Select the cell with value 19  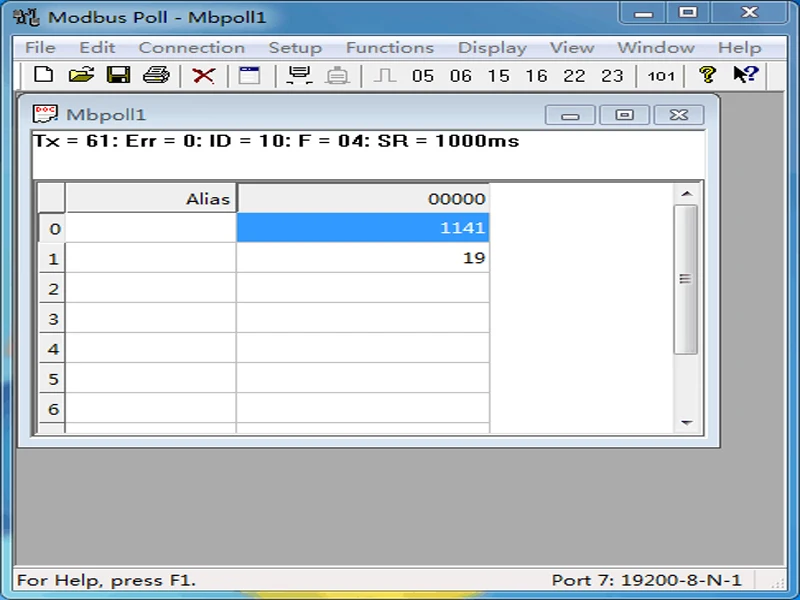click(363, 258)
